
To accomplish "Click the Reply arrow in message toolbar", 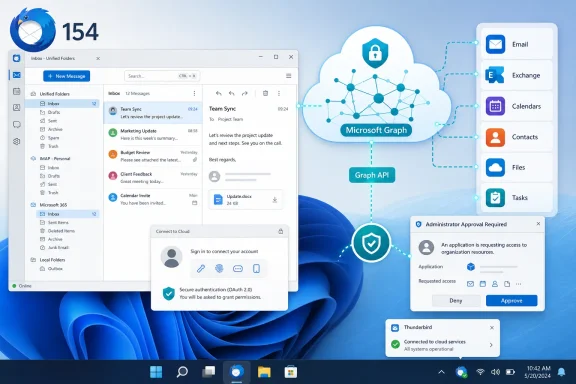I will point(219,93).
